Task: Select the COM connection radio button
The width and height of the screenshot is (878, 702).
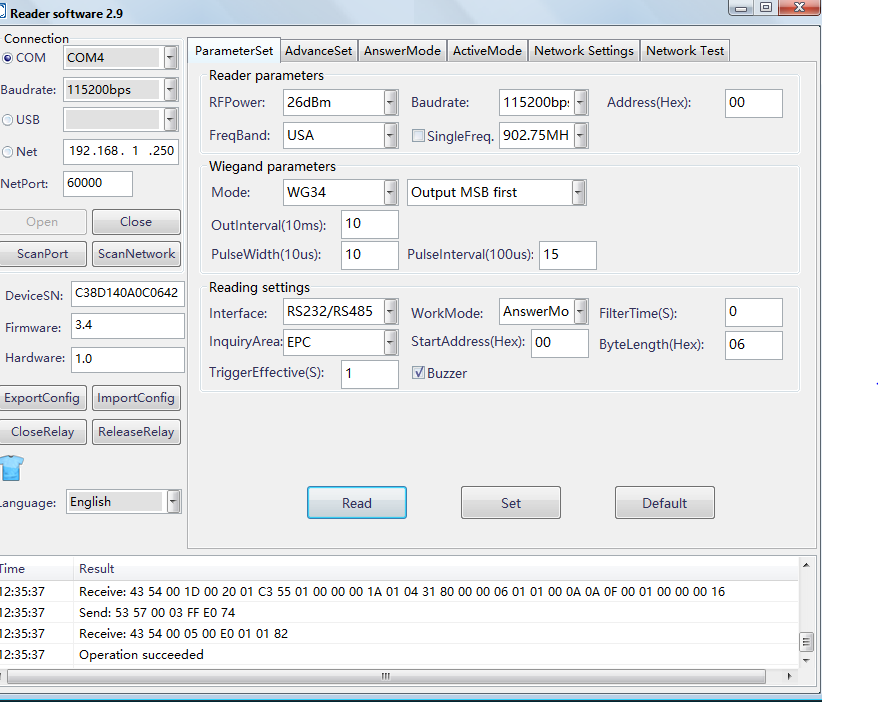Action: [x=10, y=57]
